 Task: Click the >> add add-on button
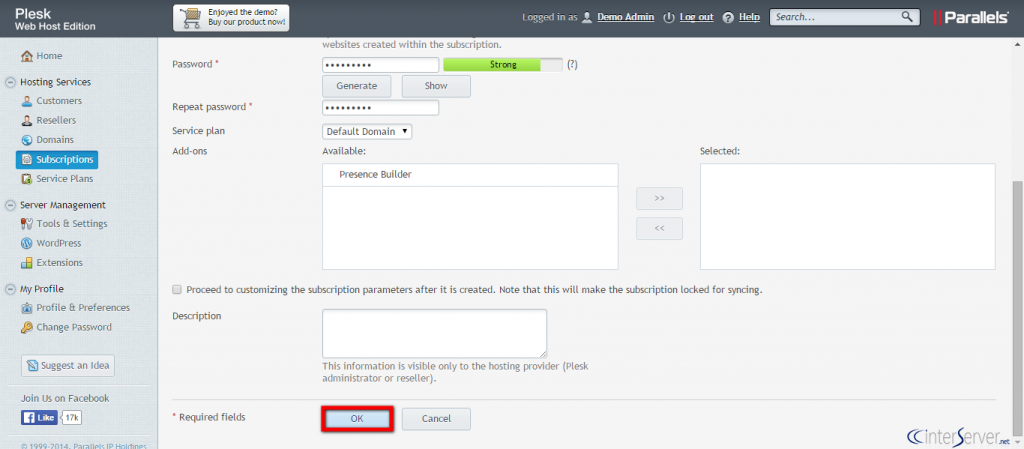(660, 198)
